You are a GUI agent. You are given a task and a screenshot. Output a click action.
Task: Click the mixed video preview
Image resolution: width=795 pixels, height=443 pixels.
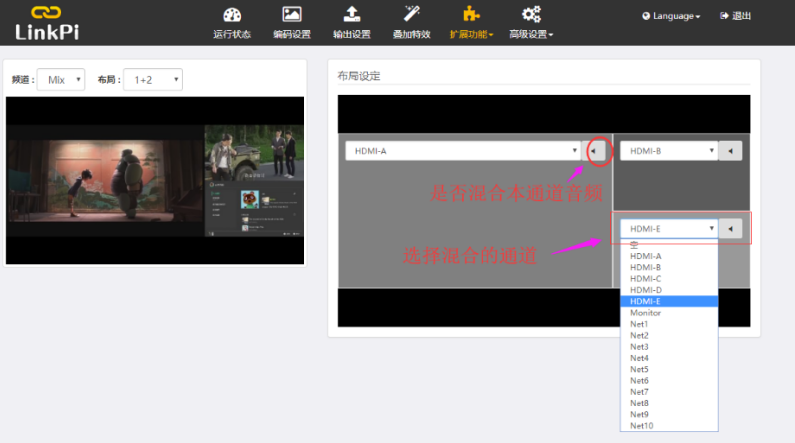click(155, 180)
